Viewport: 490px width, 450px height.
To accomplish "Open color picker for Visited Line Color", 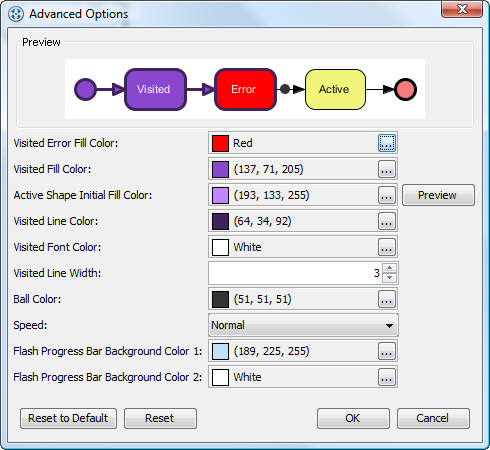I will [x=387, y=221].
